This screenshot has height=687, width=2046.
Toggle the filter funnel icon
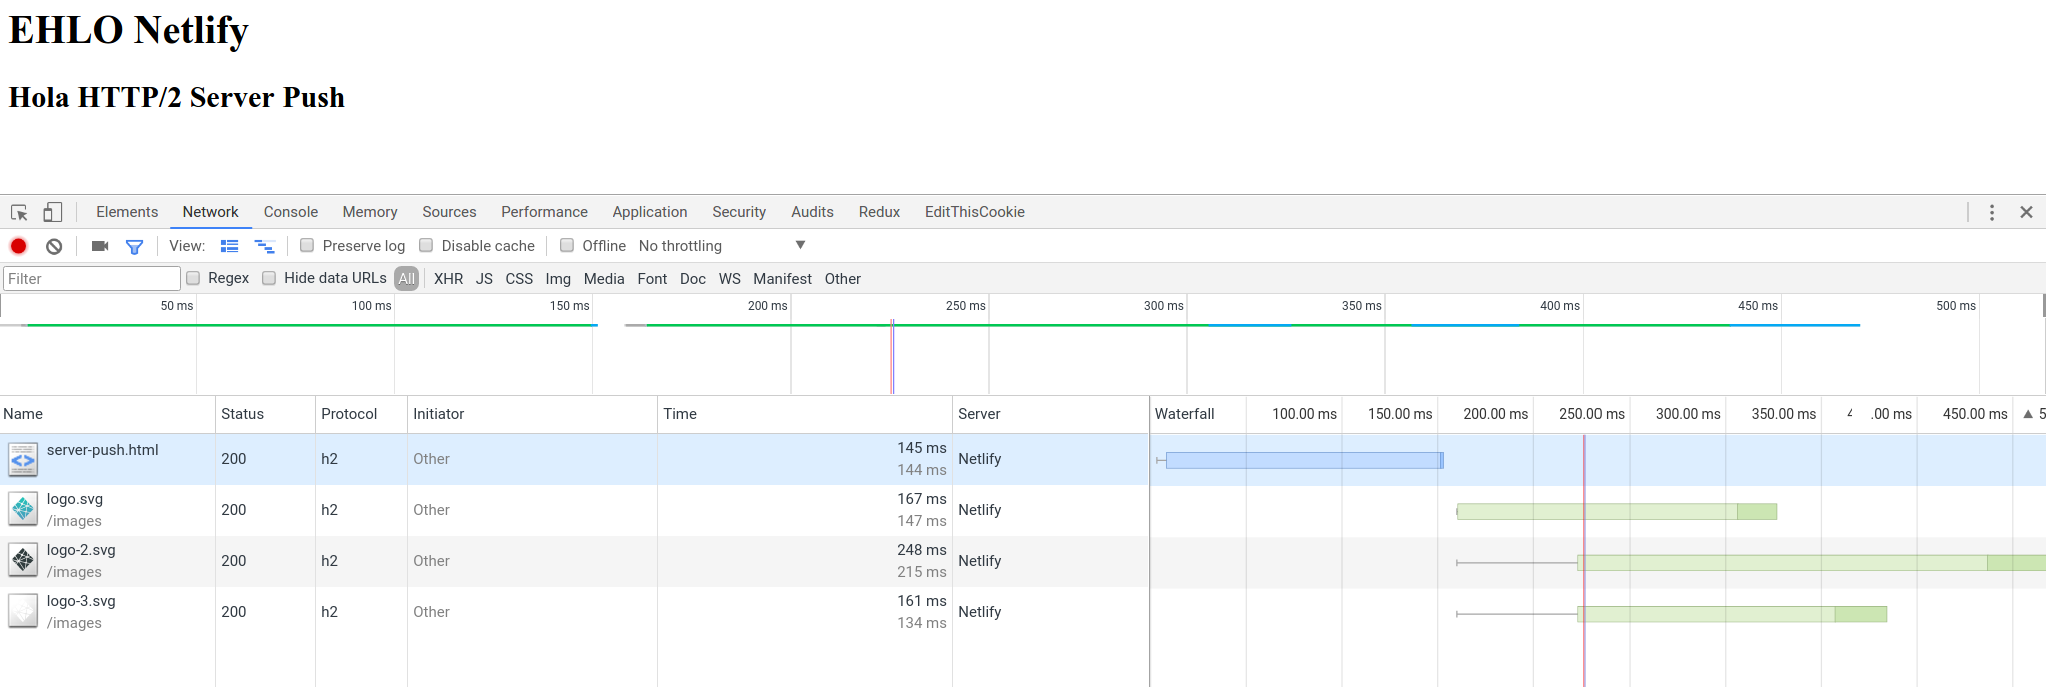[x=134, y=246]
